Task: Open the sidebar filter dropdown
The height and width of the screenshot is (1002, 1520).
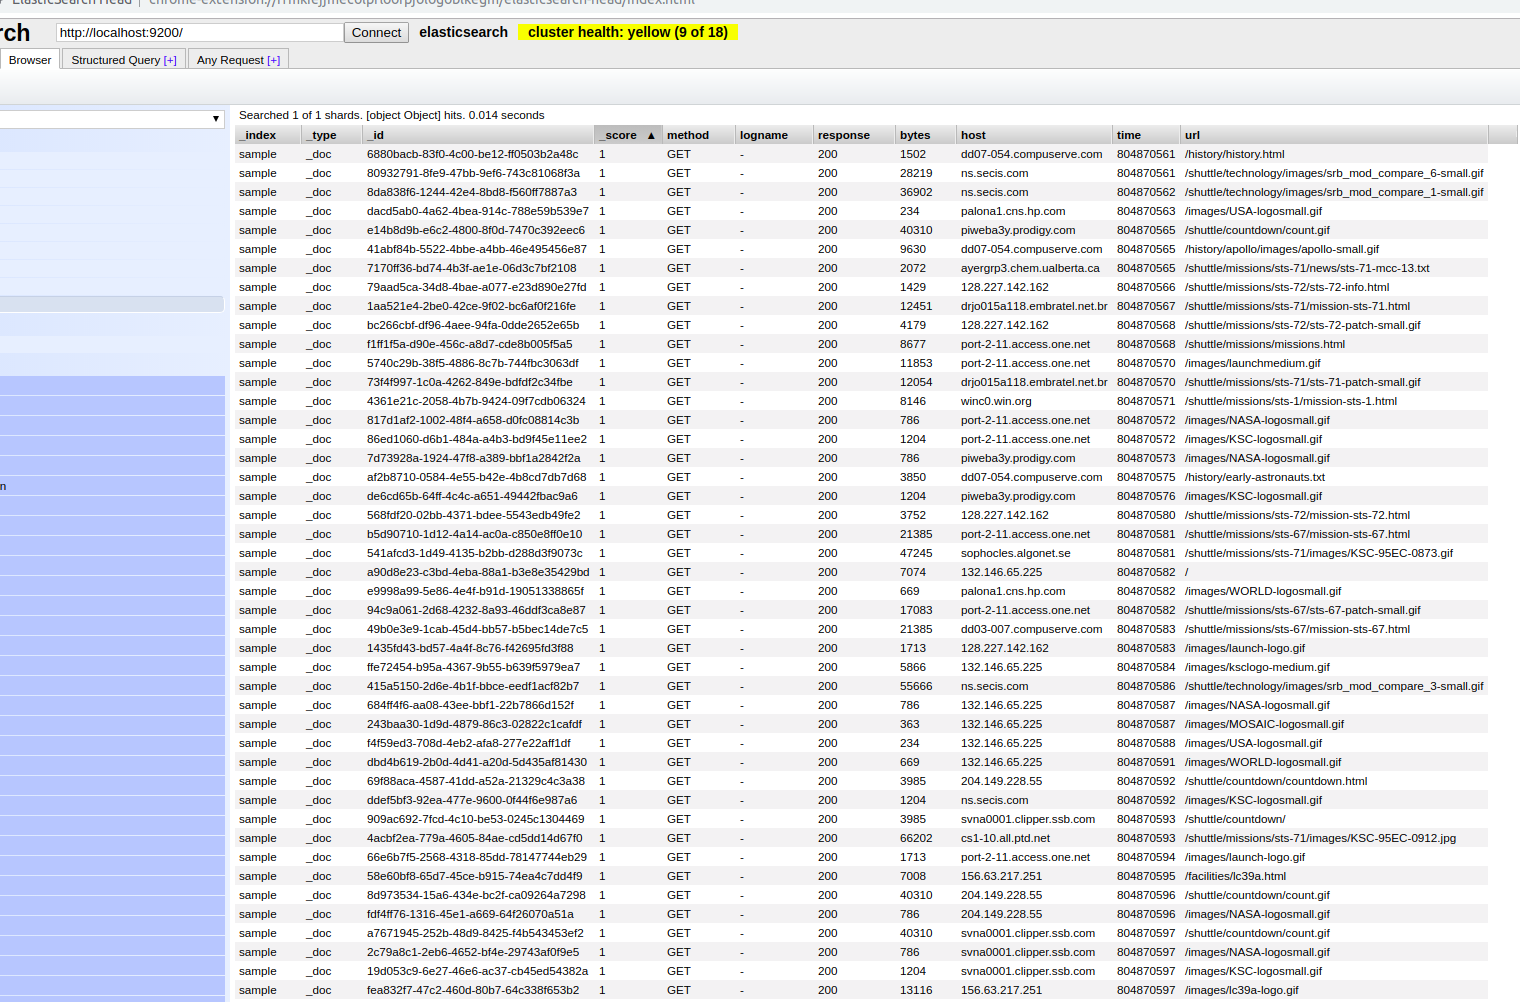Action: click(216, 119)
